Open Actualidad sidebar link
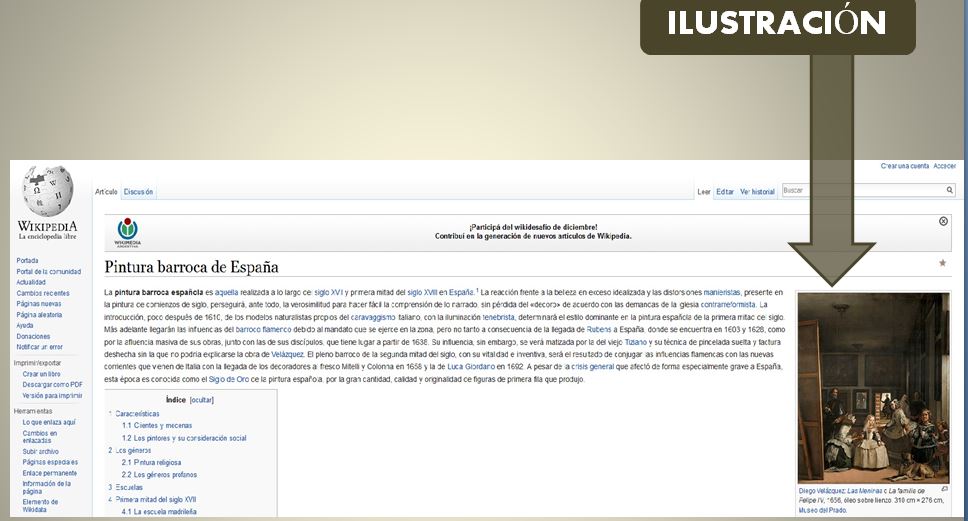The height and width of the screenshot is (521, 968). 31,282
